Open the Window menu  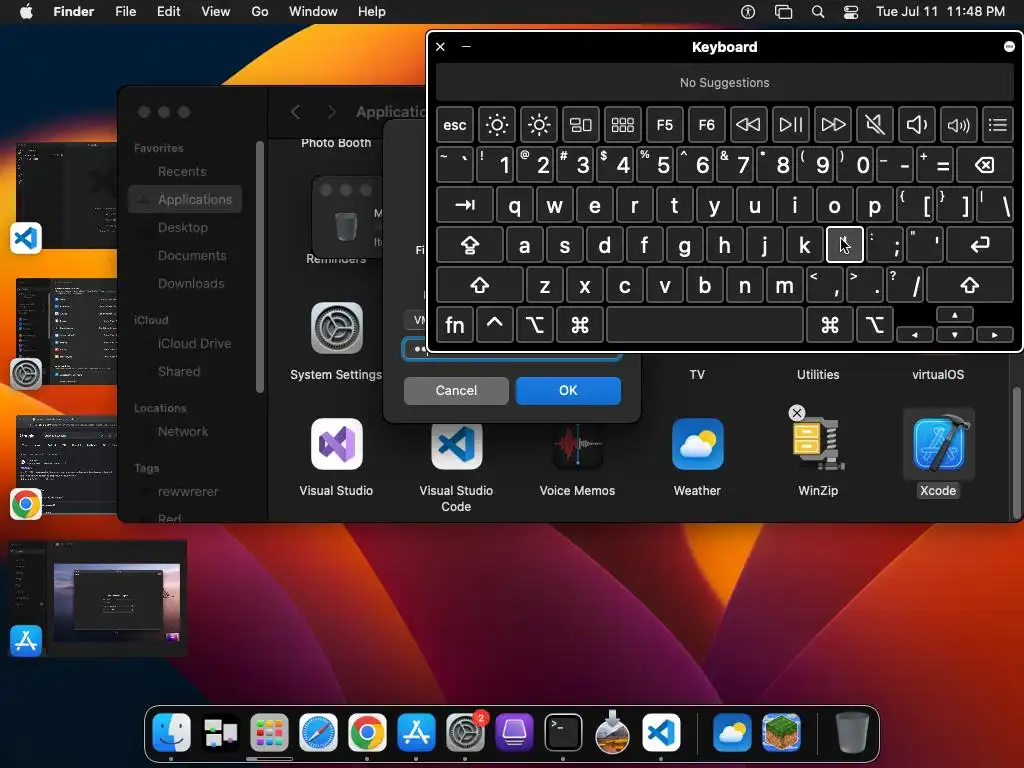pyautogui.click(x=313, y=12)
